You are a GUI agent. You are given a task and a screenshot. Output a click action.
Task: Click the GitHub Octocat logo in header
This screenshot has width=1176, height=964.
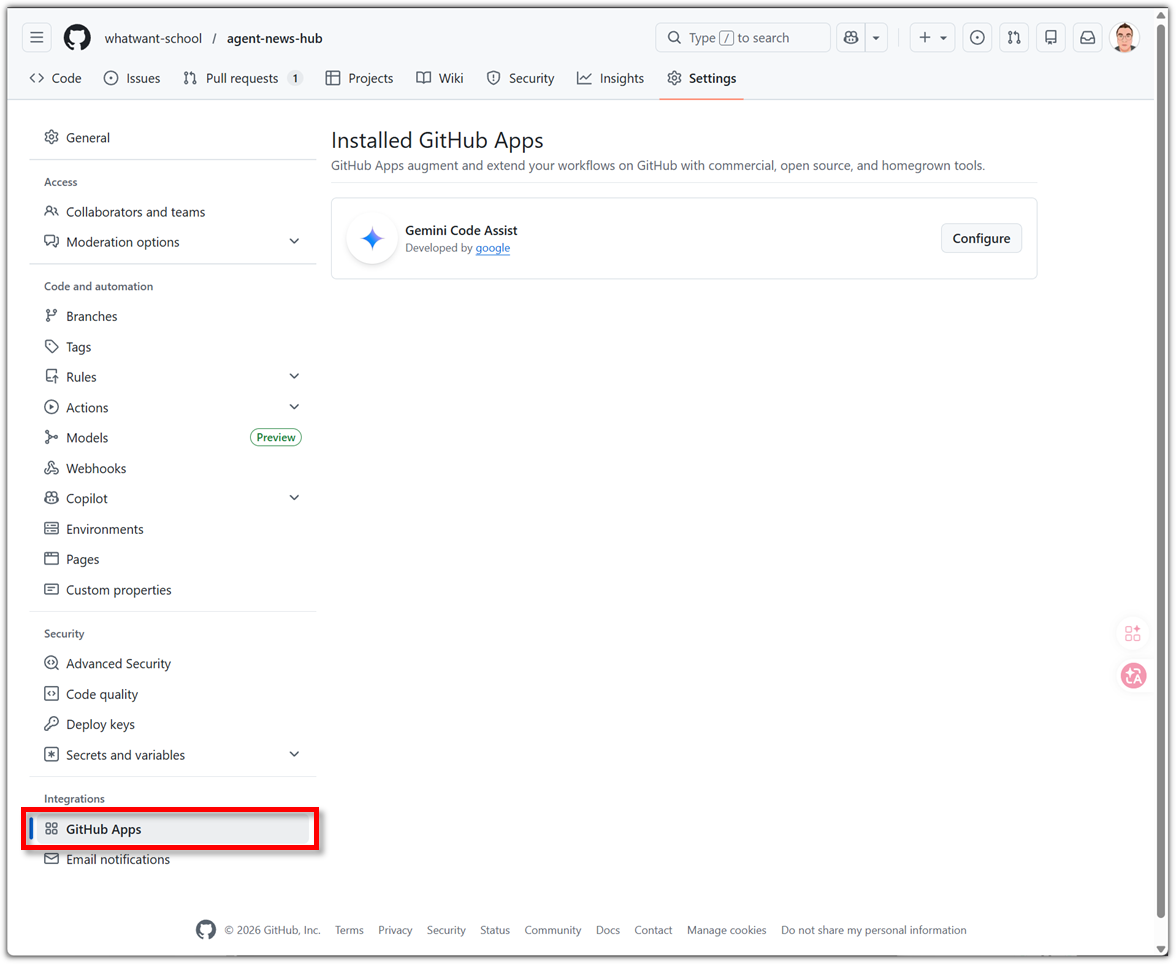point(77,38)
